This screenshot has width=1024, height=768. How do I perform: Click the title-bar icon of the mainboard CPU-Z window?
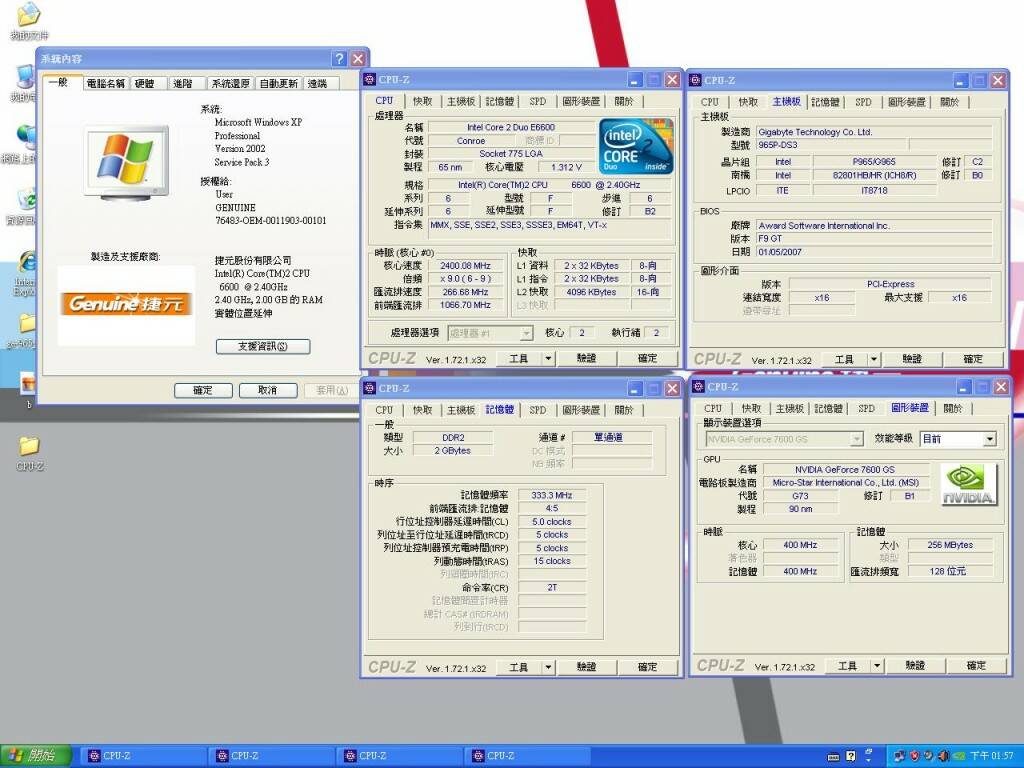tap(696, 80)
